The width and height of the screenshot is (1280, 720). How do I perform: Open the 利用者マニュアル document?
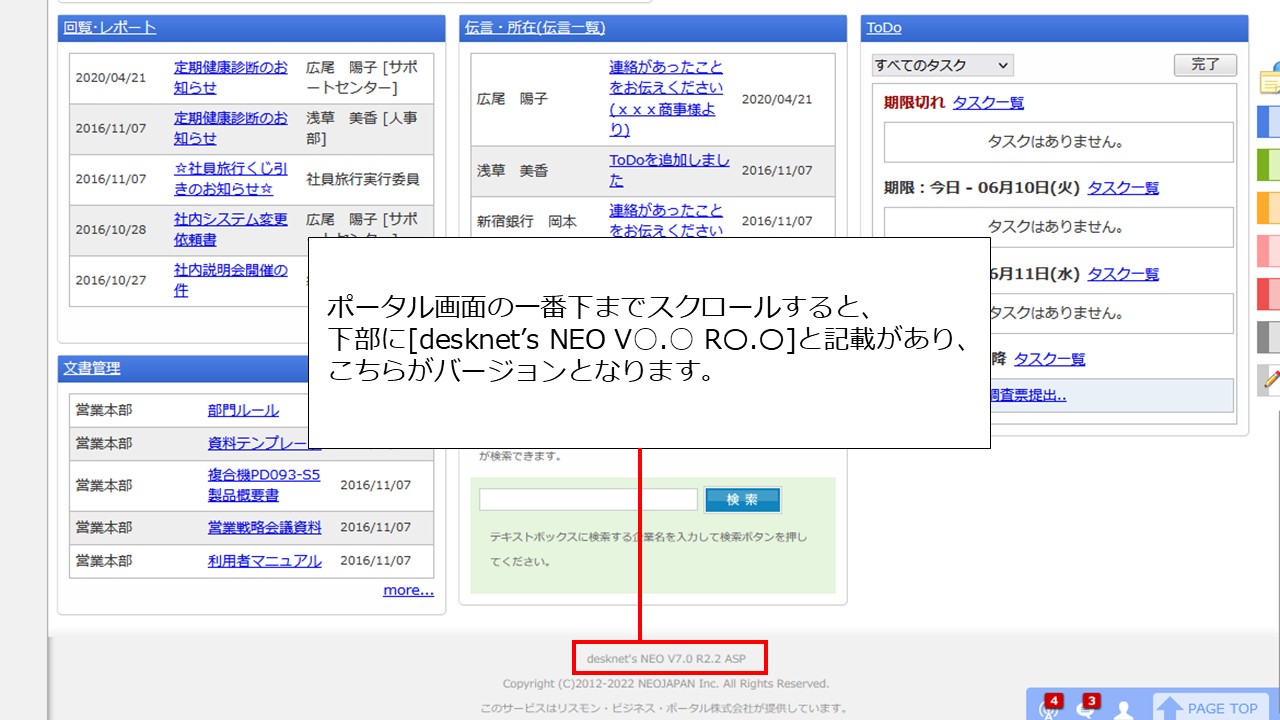265,561
